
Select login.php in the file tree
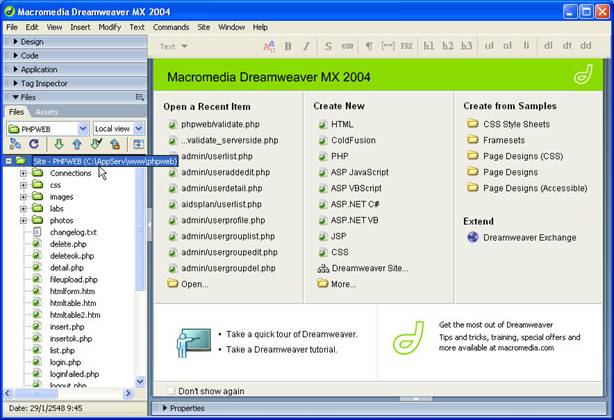click(x=65, y=362)
